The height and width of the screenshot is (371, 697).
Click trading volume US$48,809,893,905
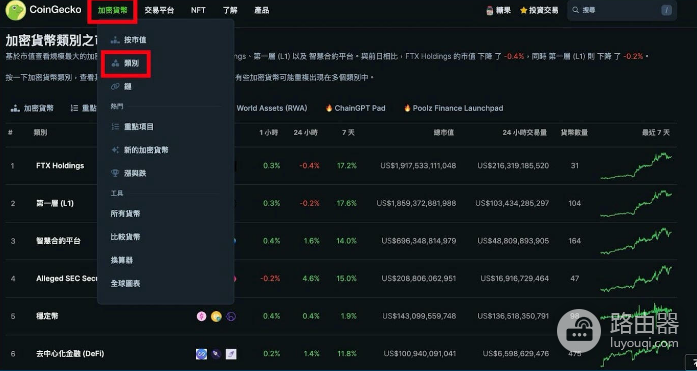513,241
